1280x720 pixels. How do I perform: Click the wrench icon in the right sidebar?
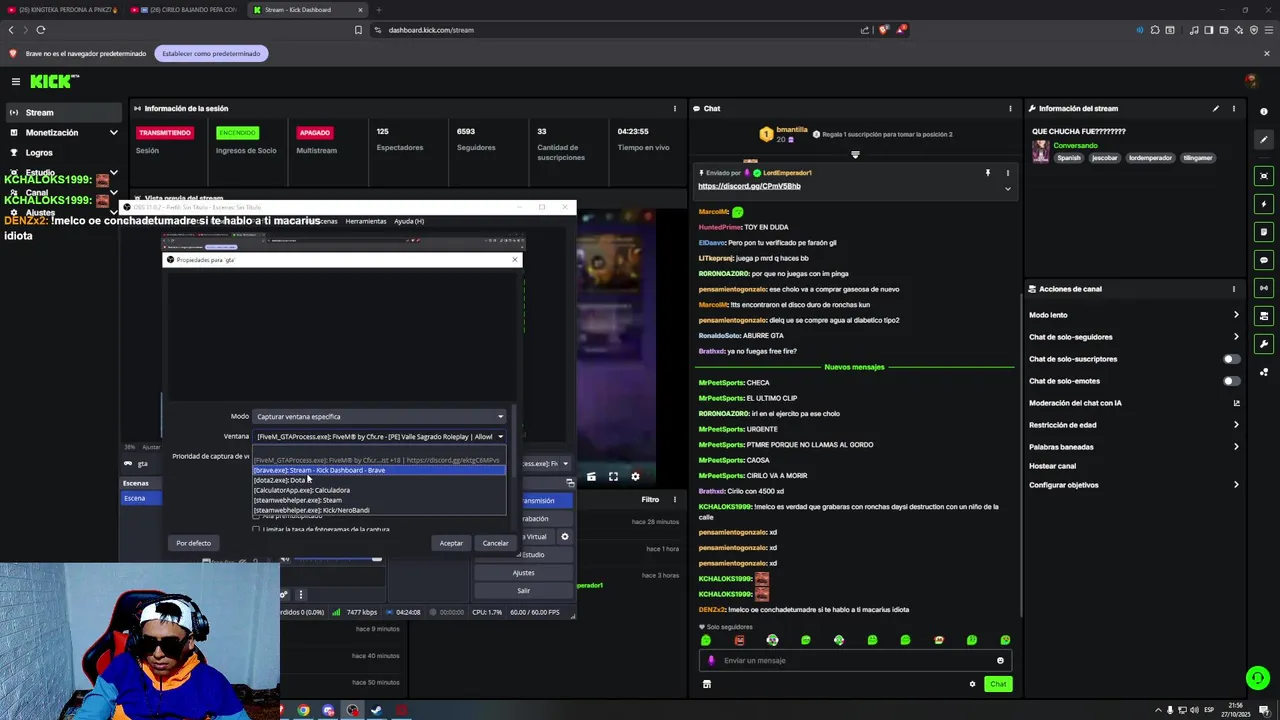[x=1264, y=344]
